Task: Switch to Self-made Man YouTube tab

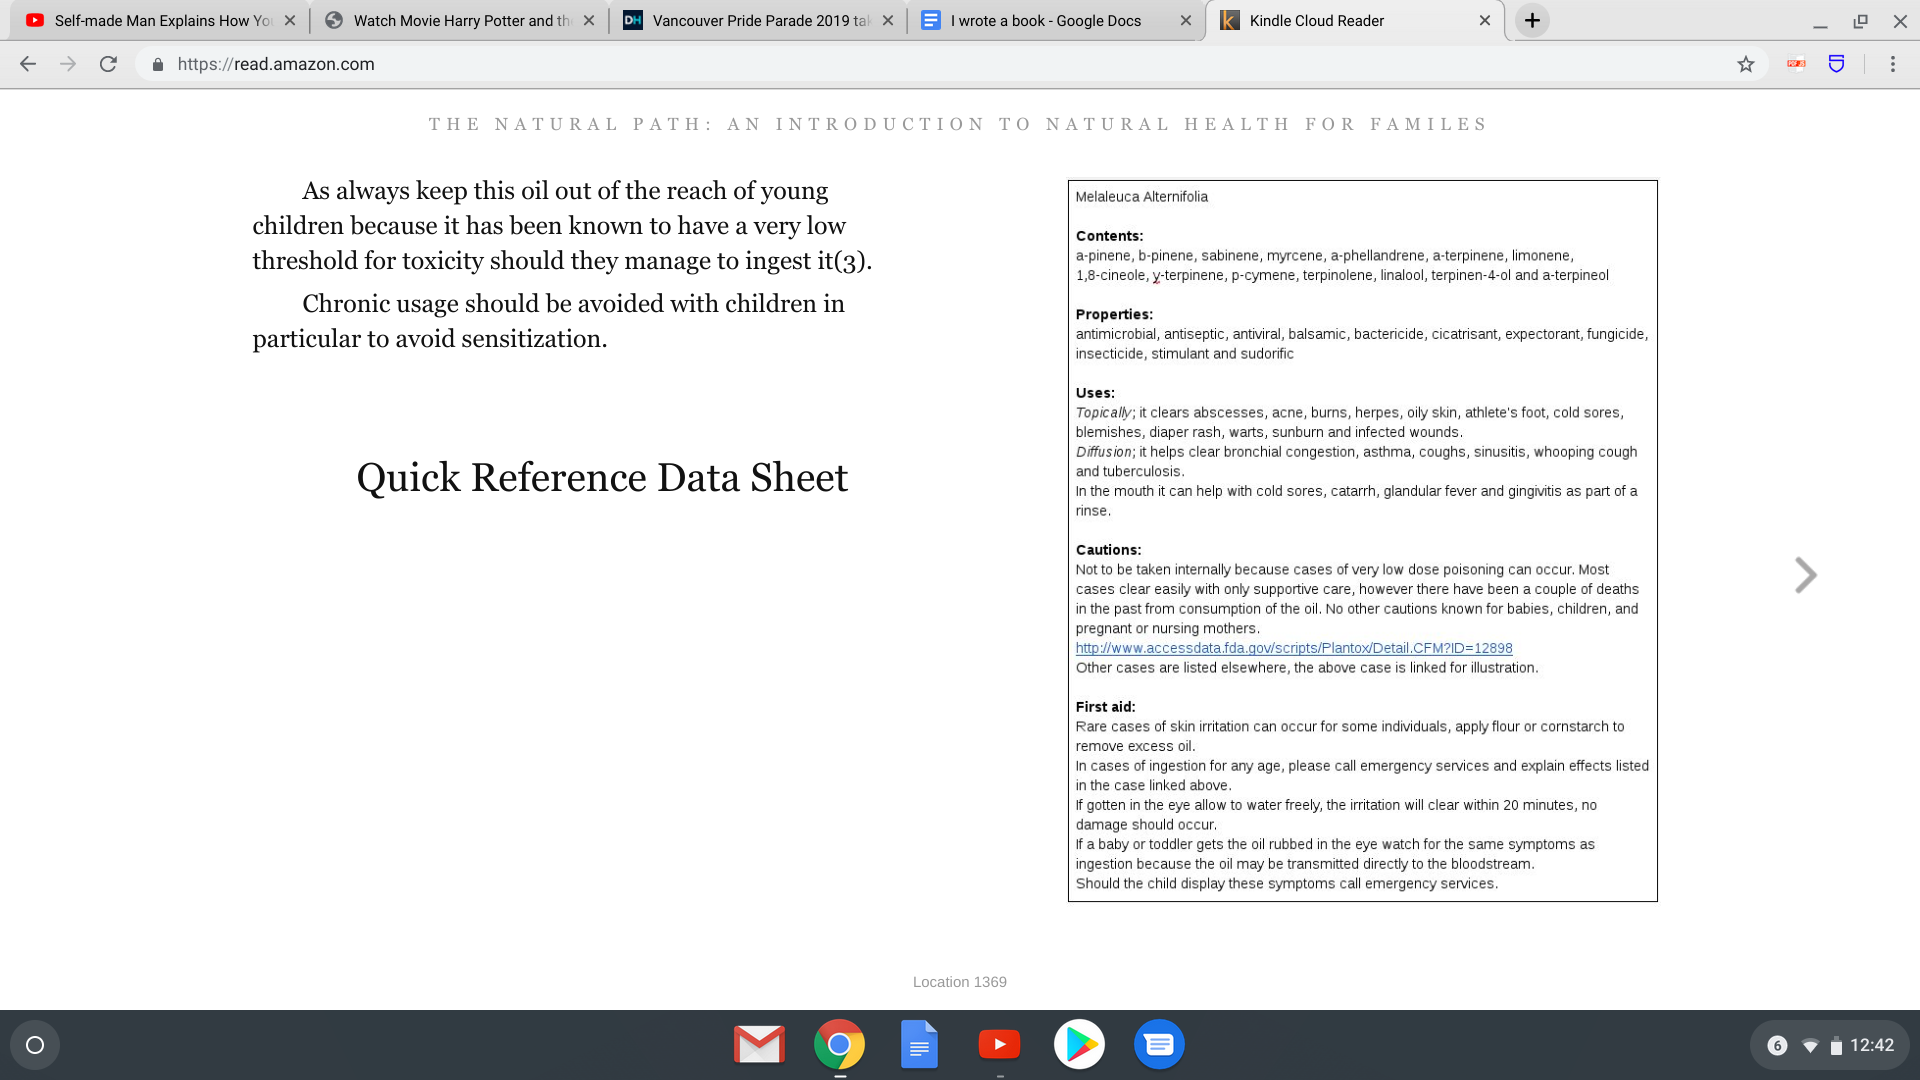Action: pyautogui.click(x=160, y=20)
